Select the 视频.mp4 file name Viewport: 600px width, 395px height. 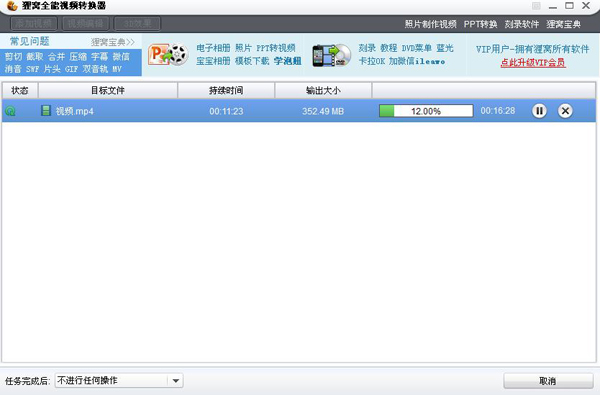[x=75, y=111]
